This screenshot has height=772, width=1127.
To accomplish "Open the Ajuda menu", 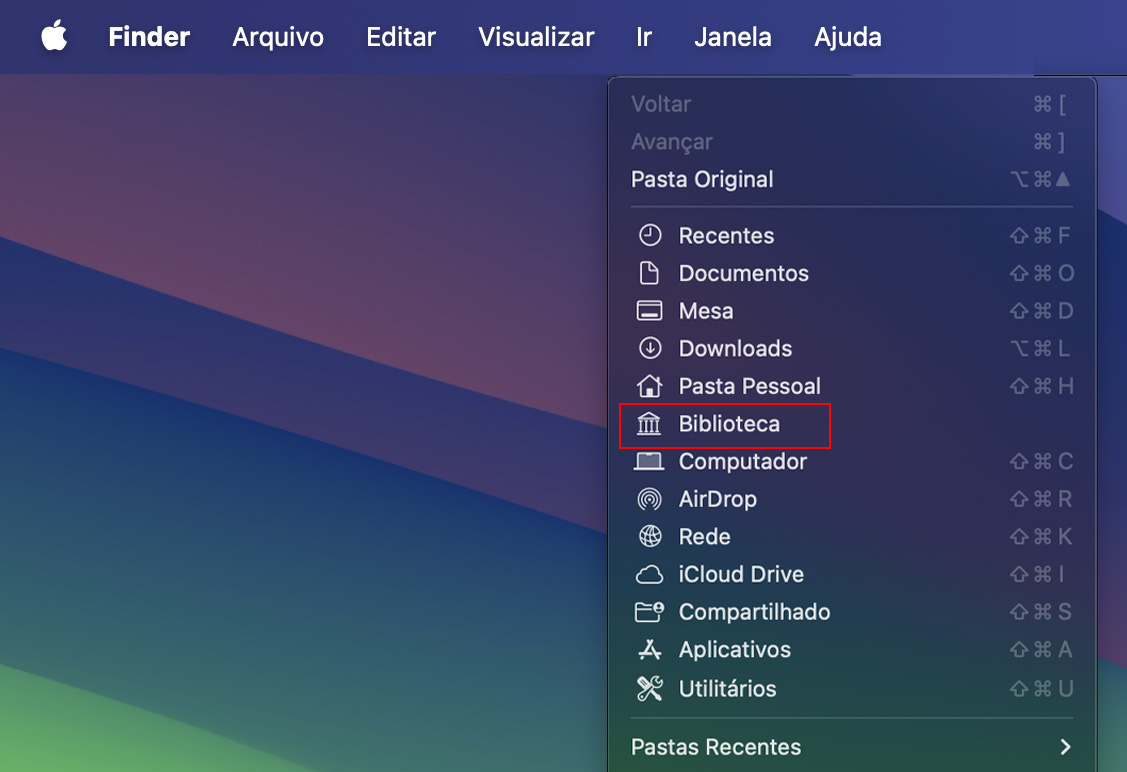I will point(847,36).
